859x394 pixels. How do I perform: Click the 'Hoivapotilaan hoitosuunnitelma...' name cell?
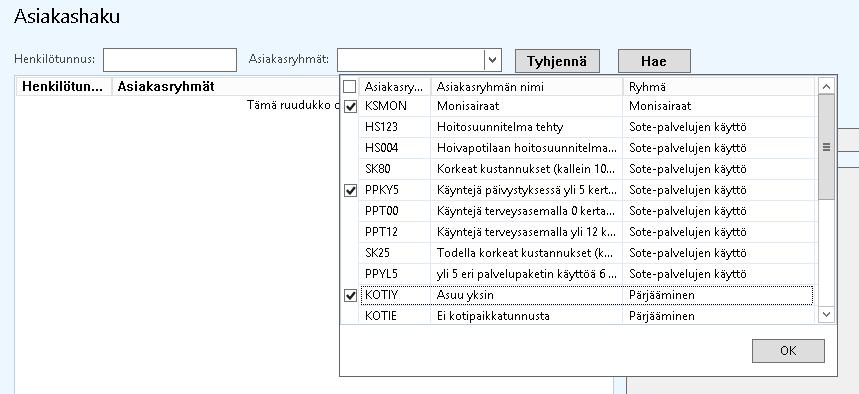tap(526, 148)
